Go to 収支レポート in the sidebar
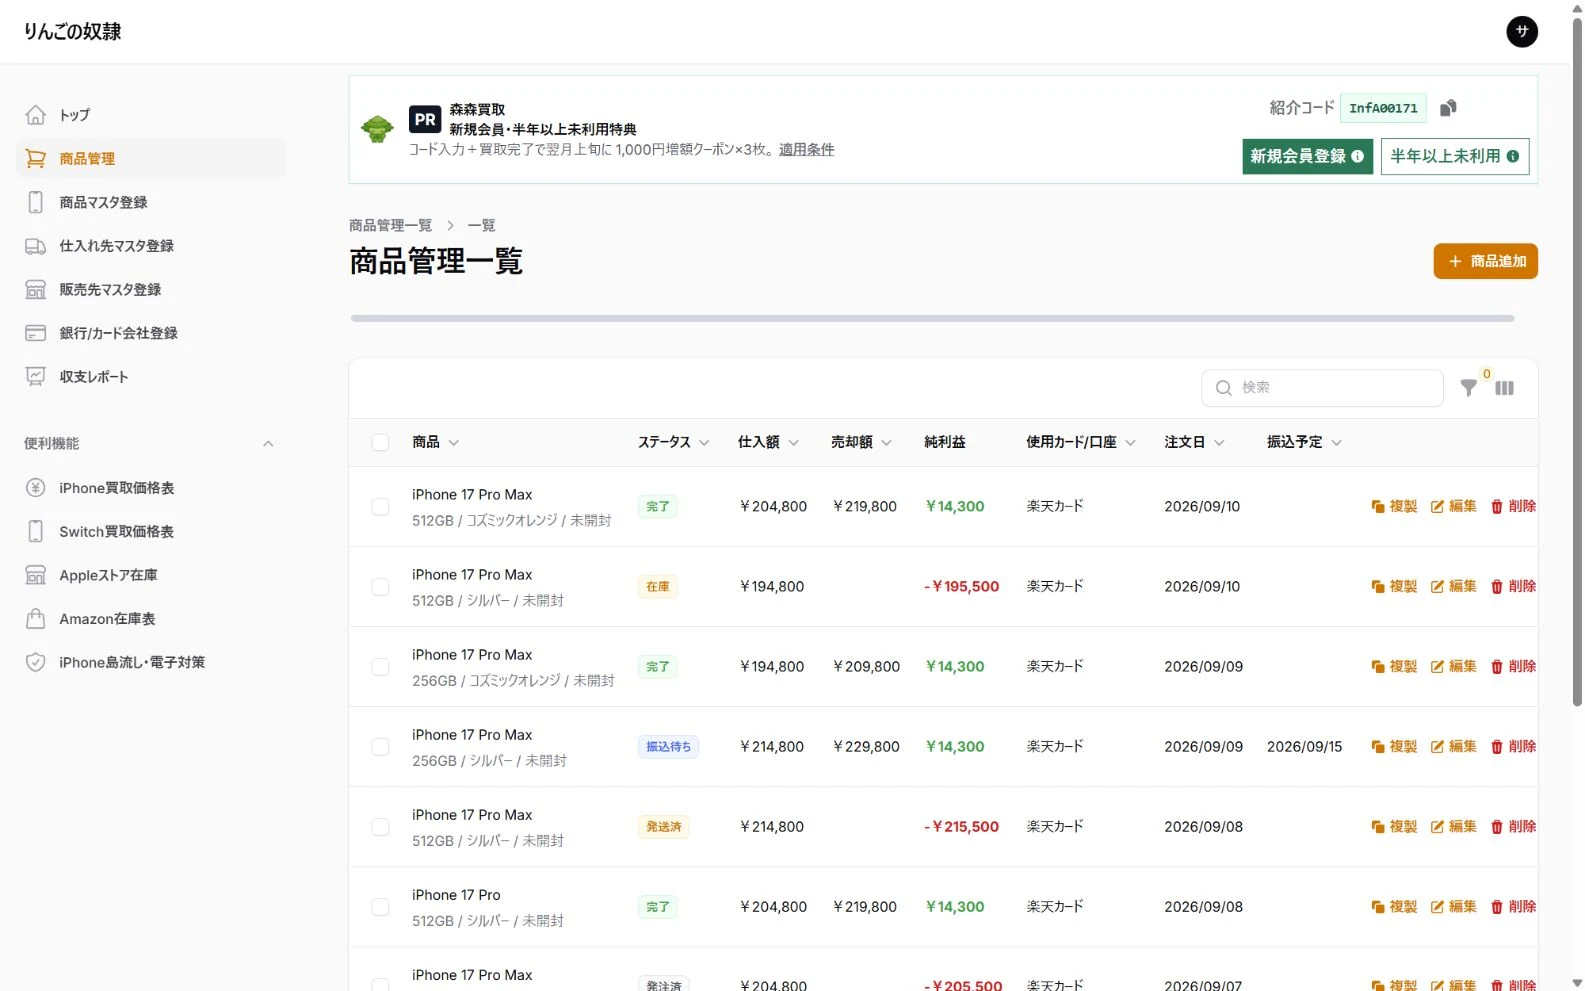This screenshot has width=1585, height=991. point(151,377)
